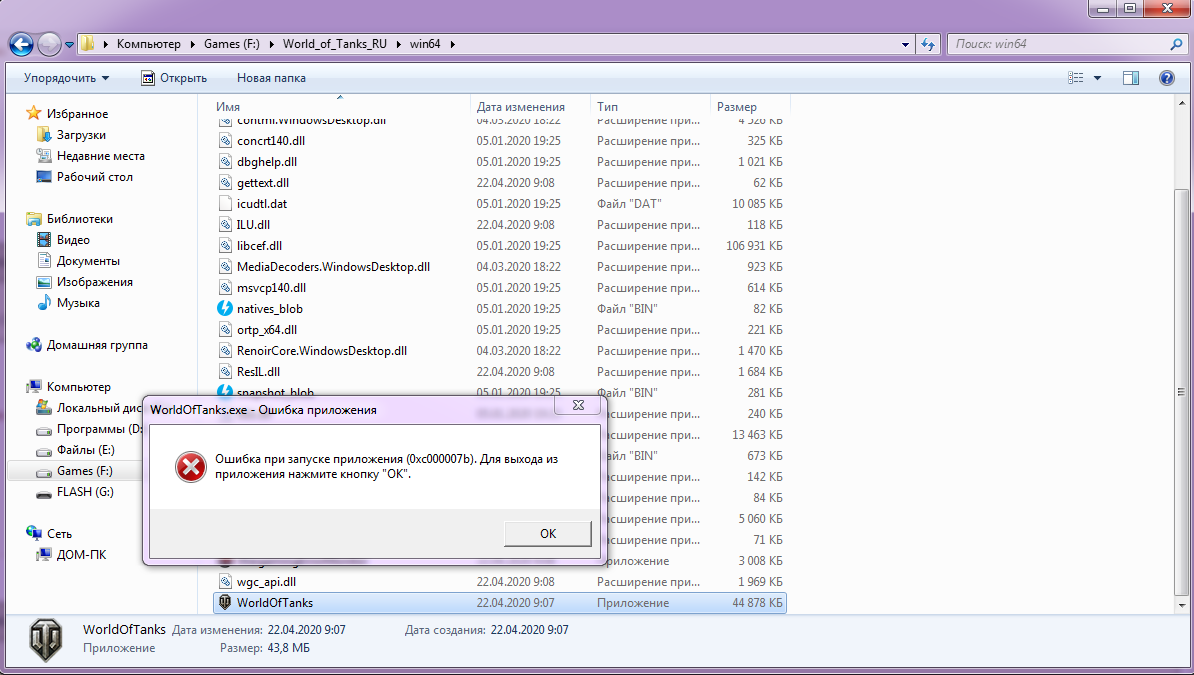Click the change view icon
Screen dimensions: 1194x675
click(1075, 78)
